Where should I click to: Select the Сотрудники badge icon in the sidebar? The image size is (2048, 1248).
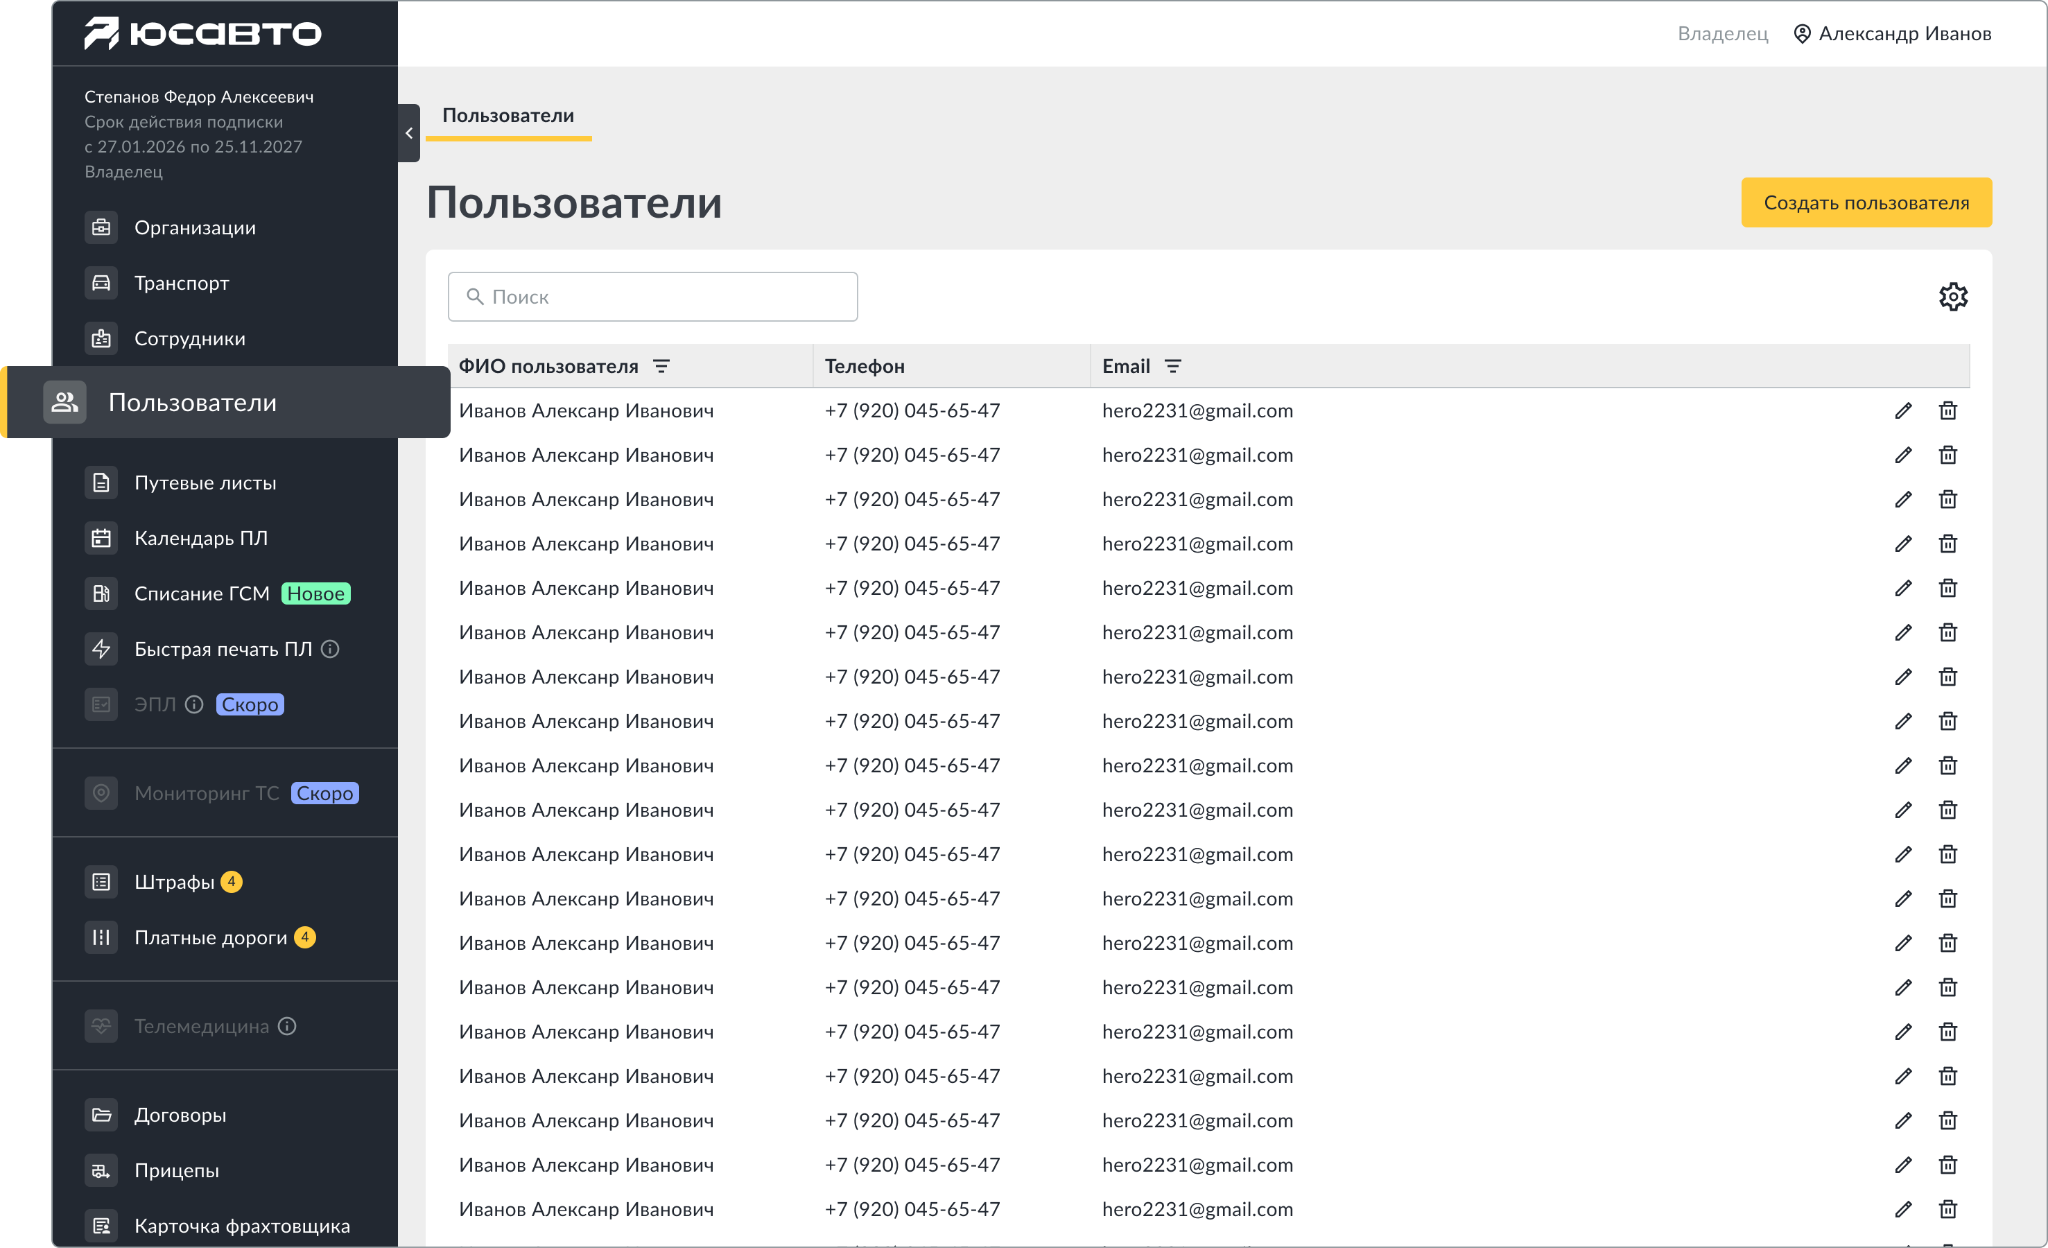101,339
